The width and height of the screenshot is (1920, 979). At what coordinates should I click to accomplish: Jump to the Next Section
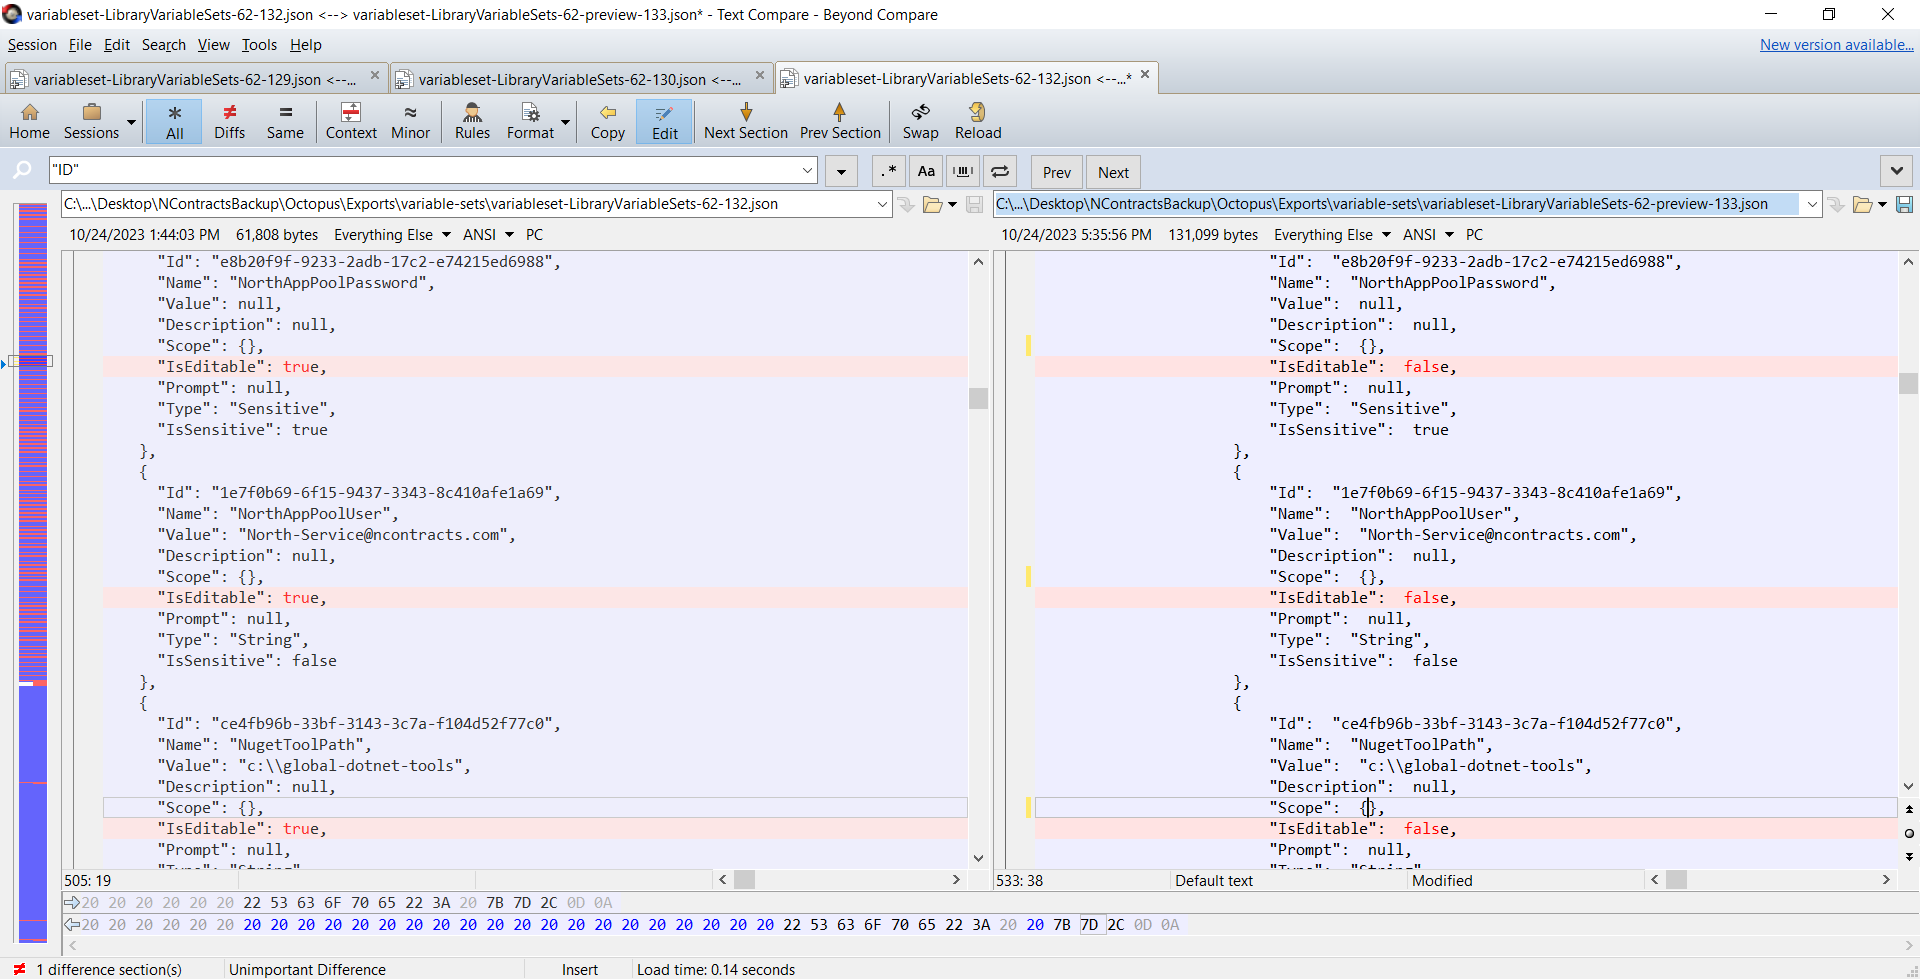coord(746,121)
